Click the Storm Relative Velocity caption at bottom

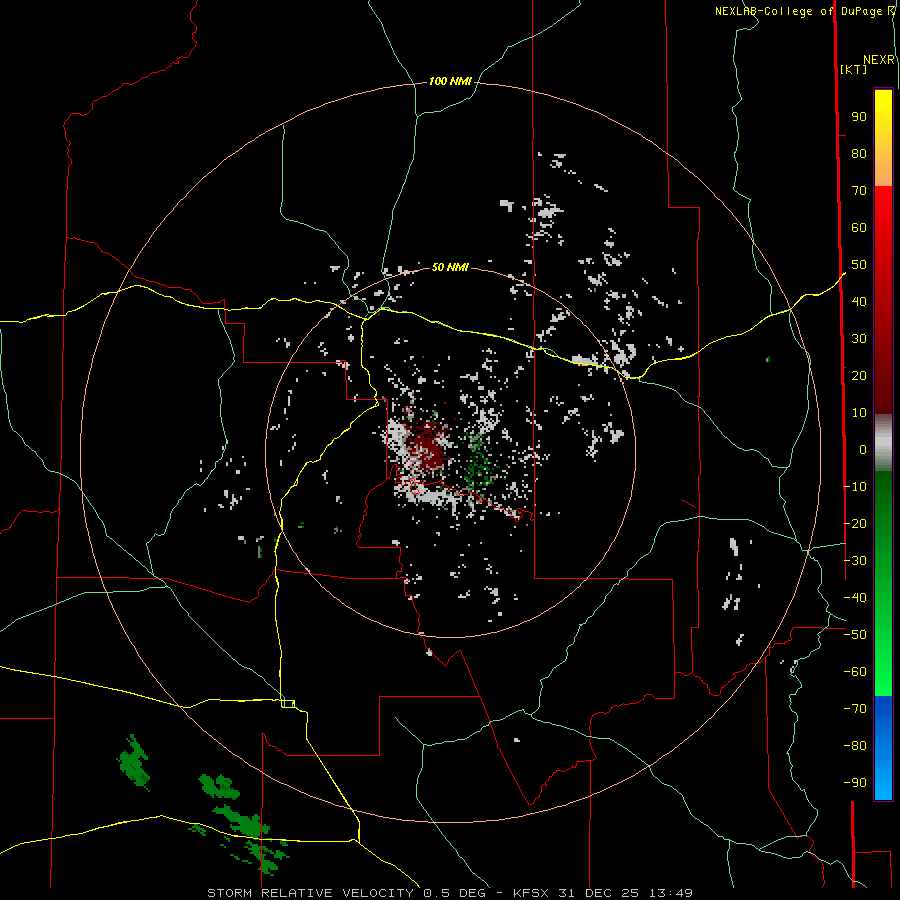pos(450,893)
